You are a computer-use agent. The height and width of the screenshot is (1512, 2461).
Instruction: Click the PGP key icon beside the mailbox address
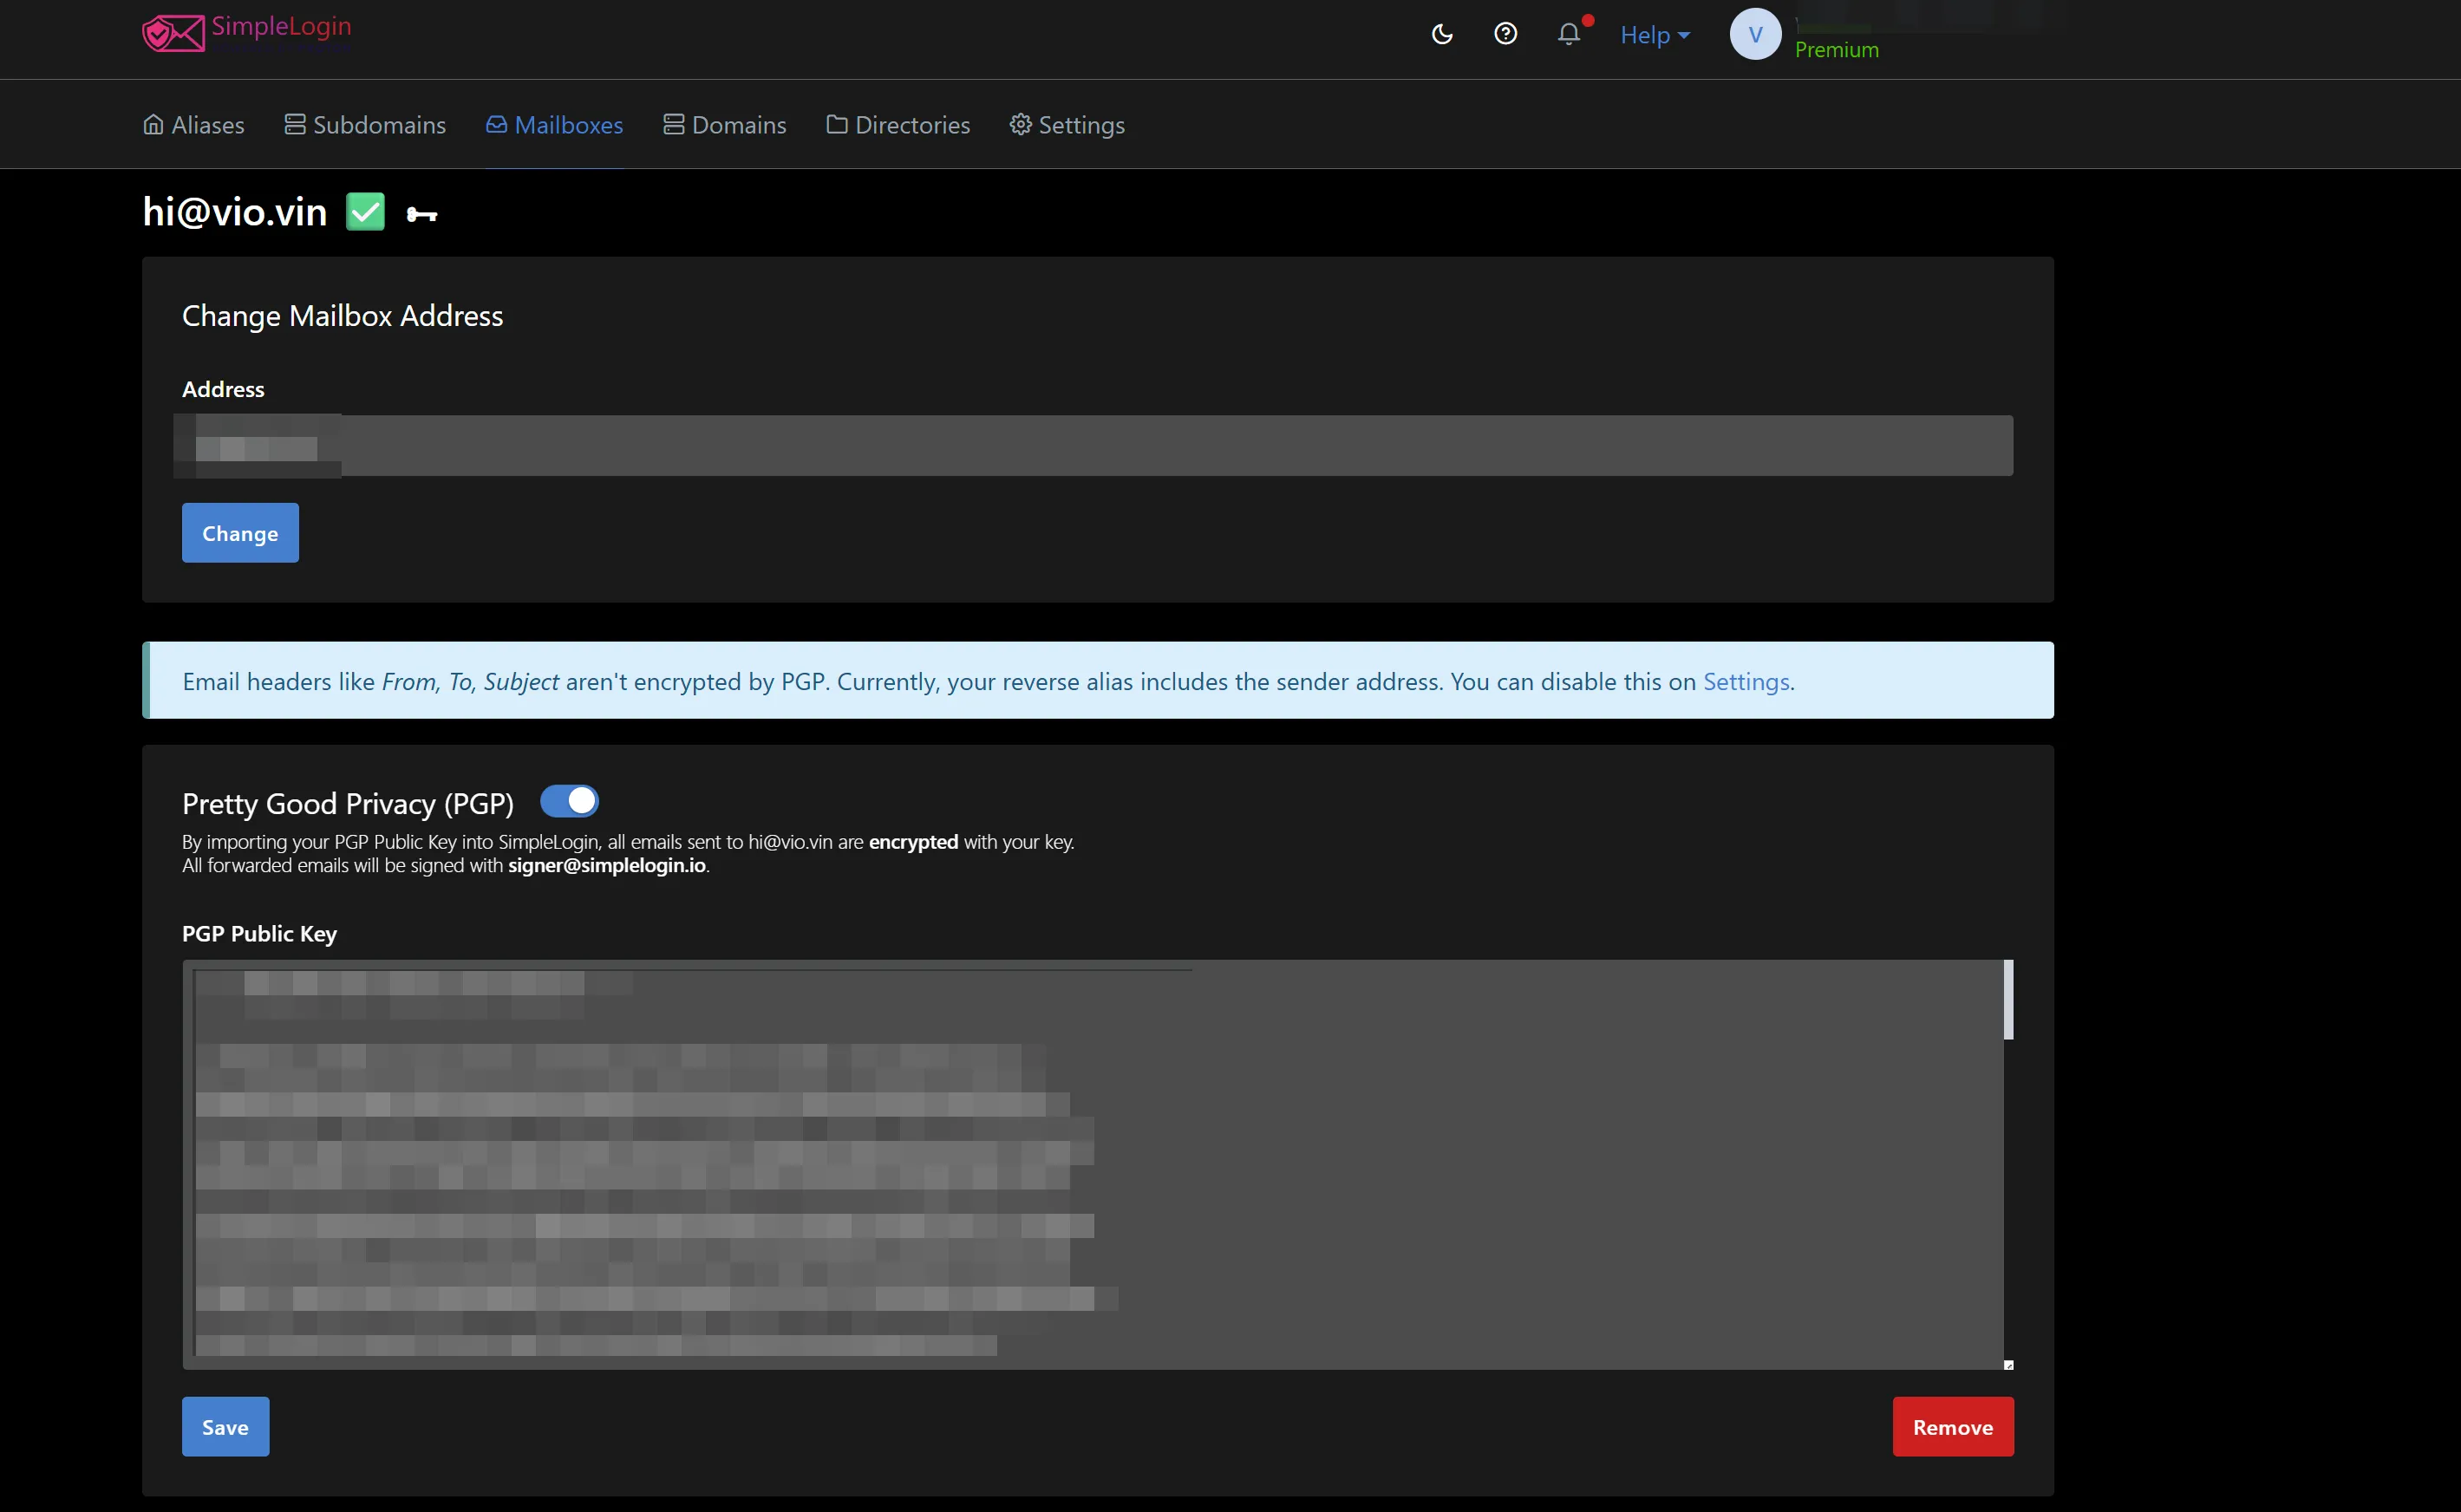[x=422, y=214]
